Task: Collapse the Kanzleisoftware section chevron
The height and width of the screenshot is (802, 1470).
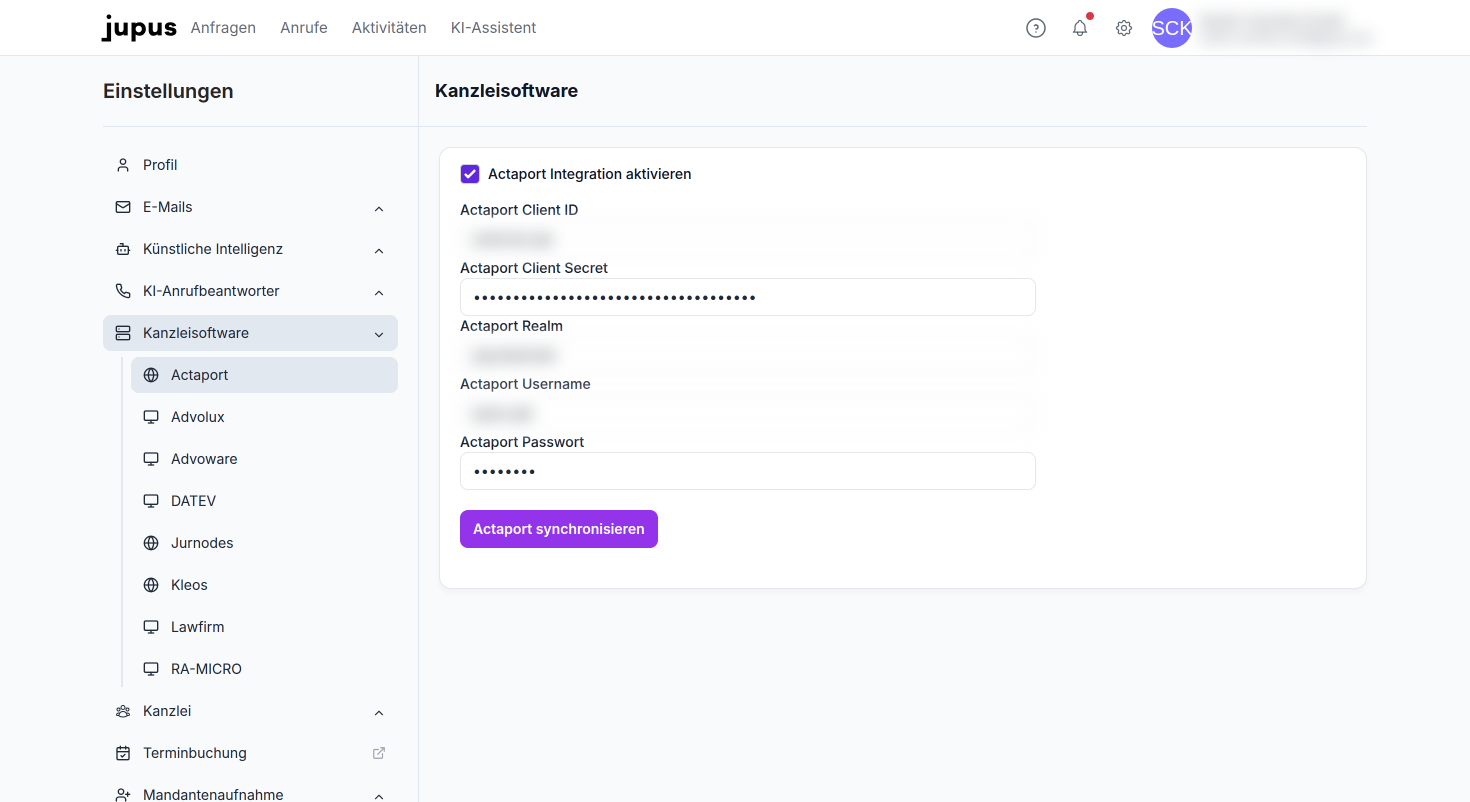Action: click(379, 334)
